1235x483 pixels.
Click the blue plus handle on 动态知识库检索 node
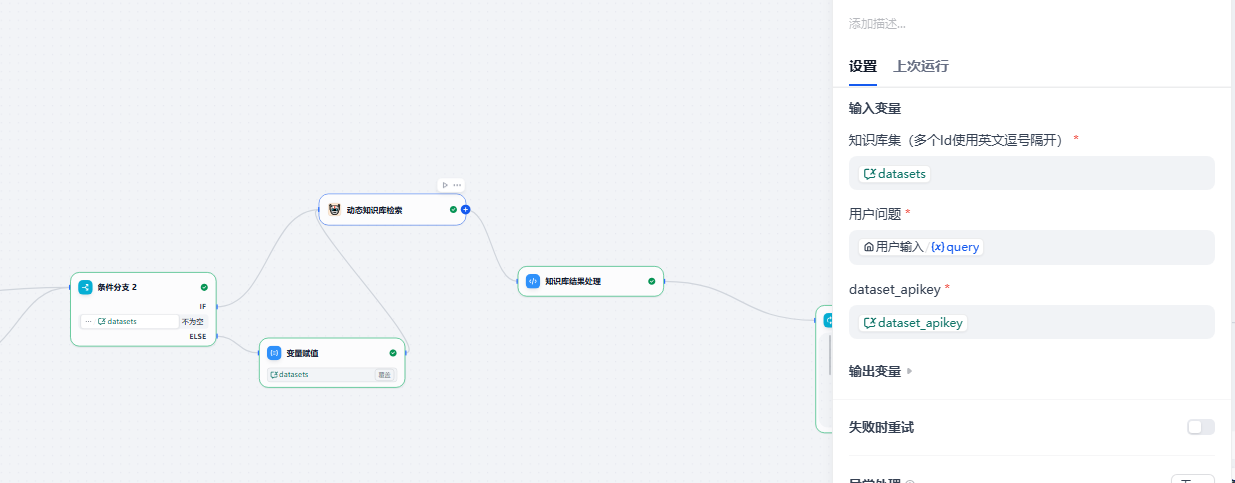[x=465, y=210]
